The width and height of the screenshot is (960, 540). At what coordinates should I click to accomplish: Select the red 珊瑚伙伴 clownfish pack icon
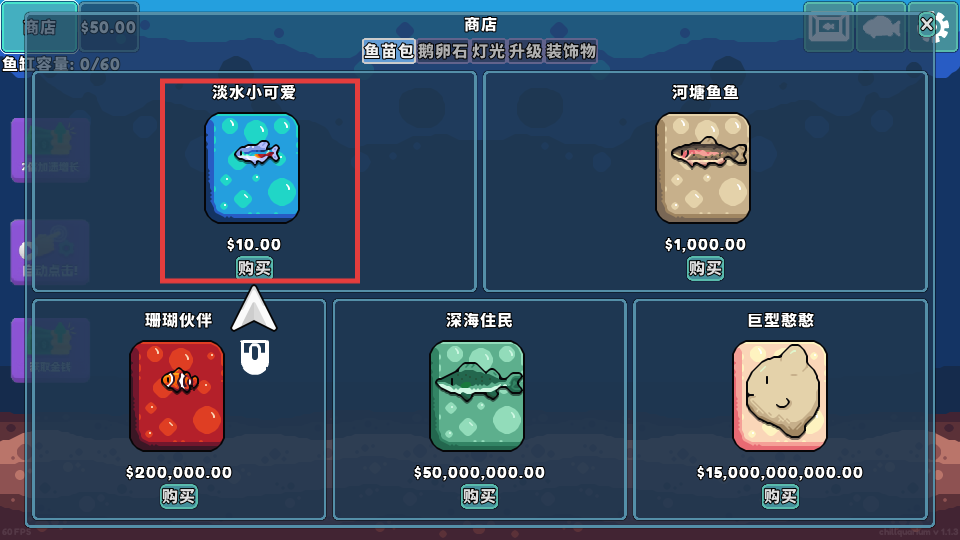pos(177,396)
